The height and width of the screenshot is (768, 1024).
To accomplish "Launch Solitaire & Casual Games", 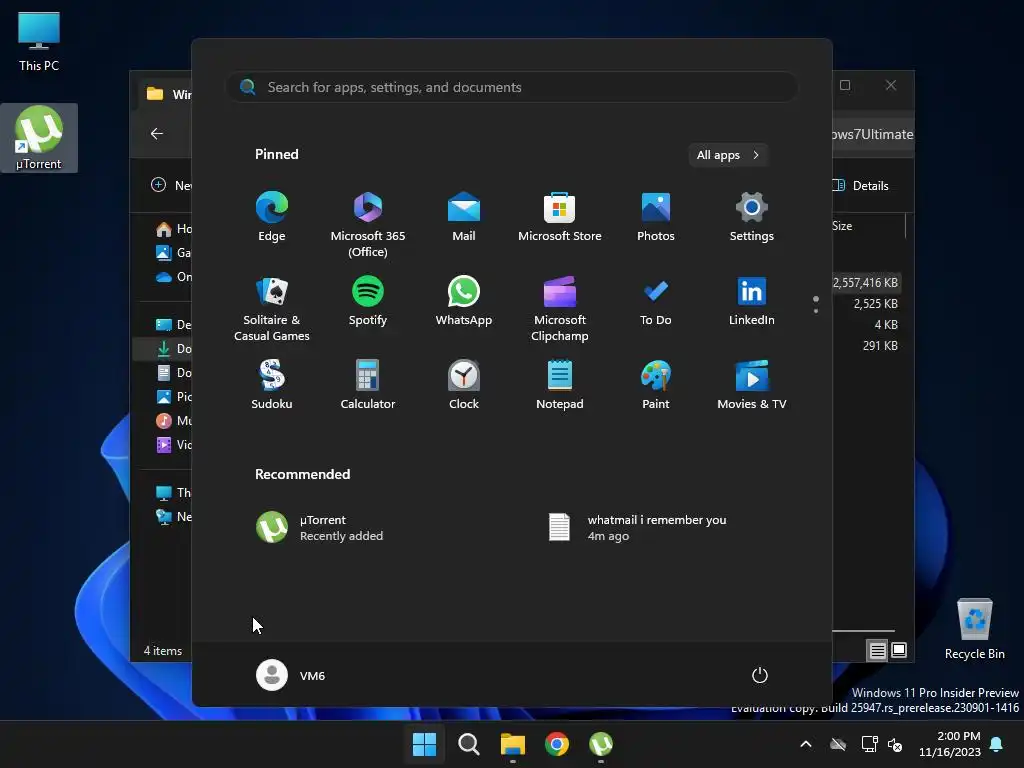I will 272,308.
